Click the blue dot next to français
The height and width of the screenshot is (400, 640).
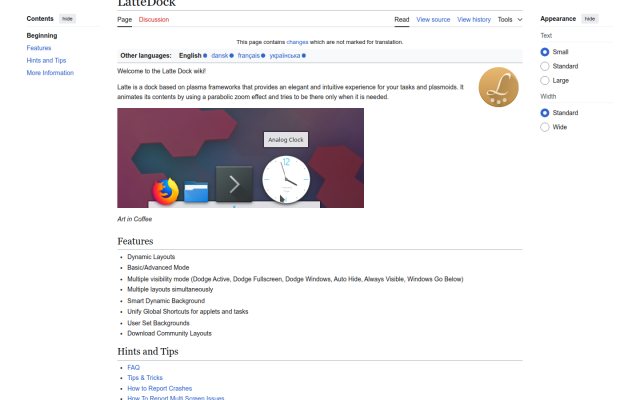tap(263, 56)
